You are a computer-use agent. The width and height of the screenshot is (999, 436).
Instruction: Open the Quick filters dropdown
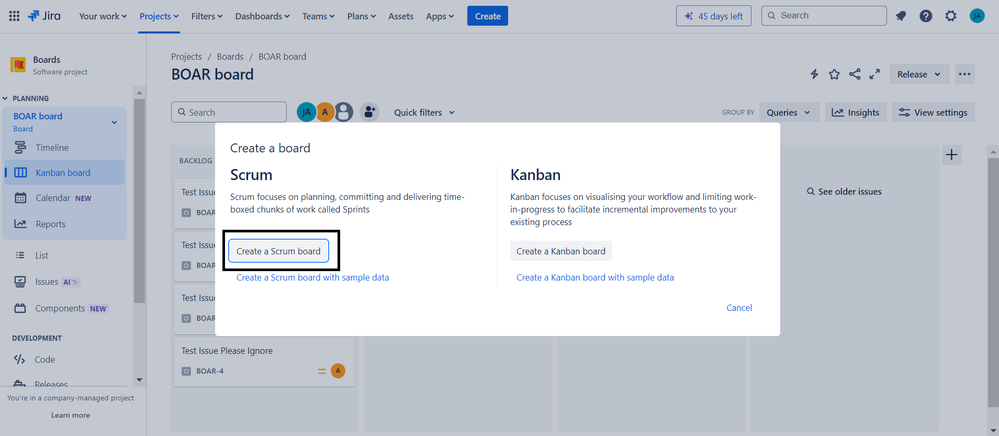tap(424, 112)
